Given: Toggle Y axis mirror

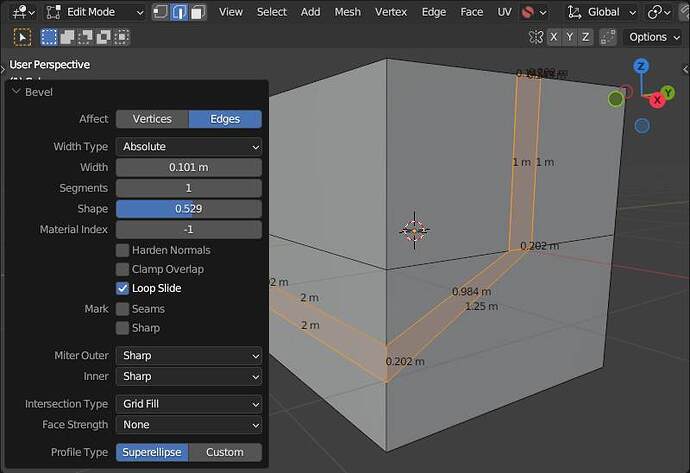Looking at the screenshot, I should tap(570, 37).
